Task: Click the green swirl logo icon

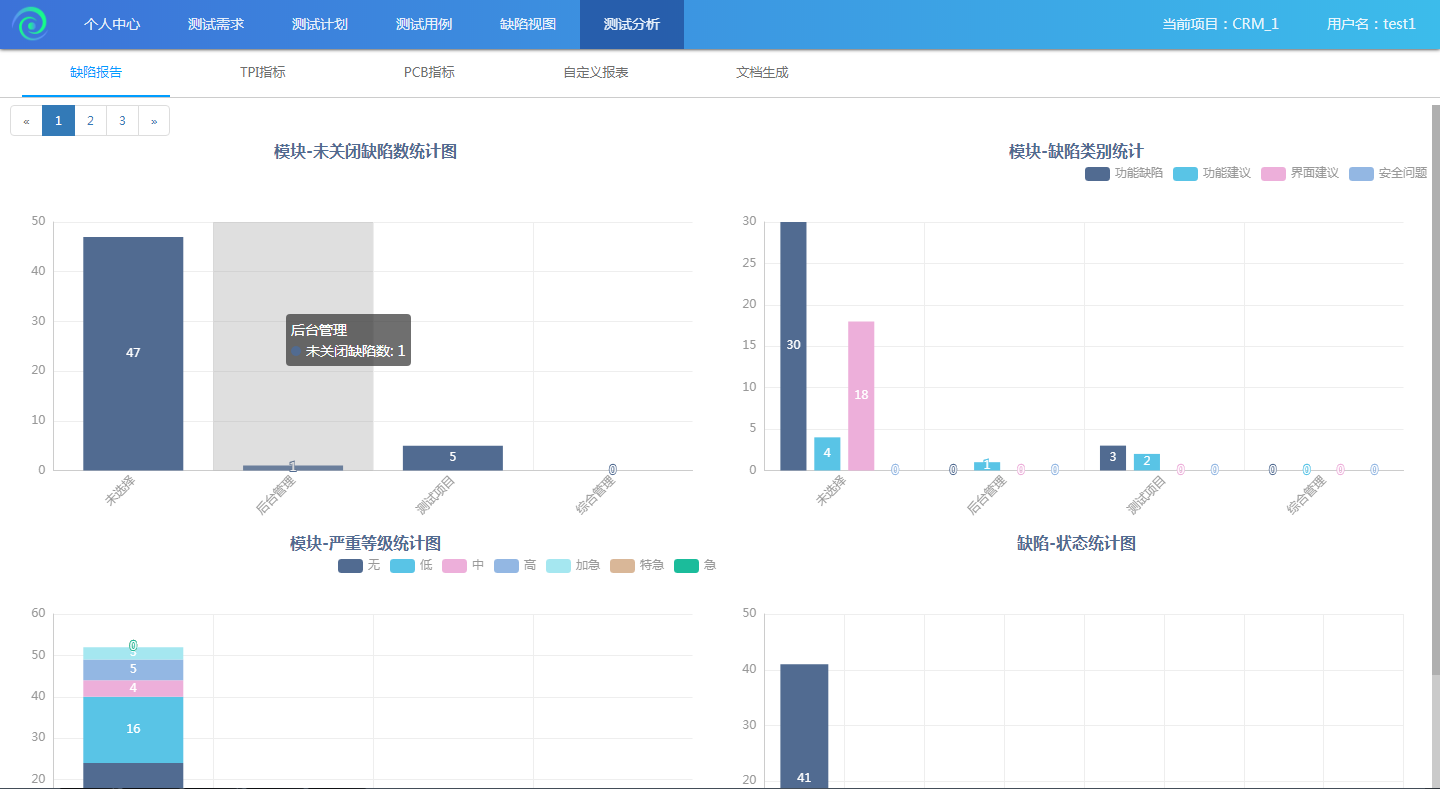Action: tap(30, 24)
